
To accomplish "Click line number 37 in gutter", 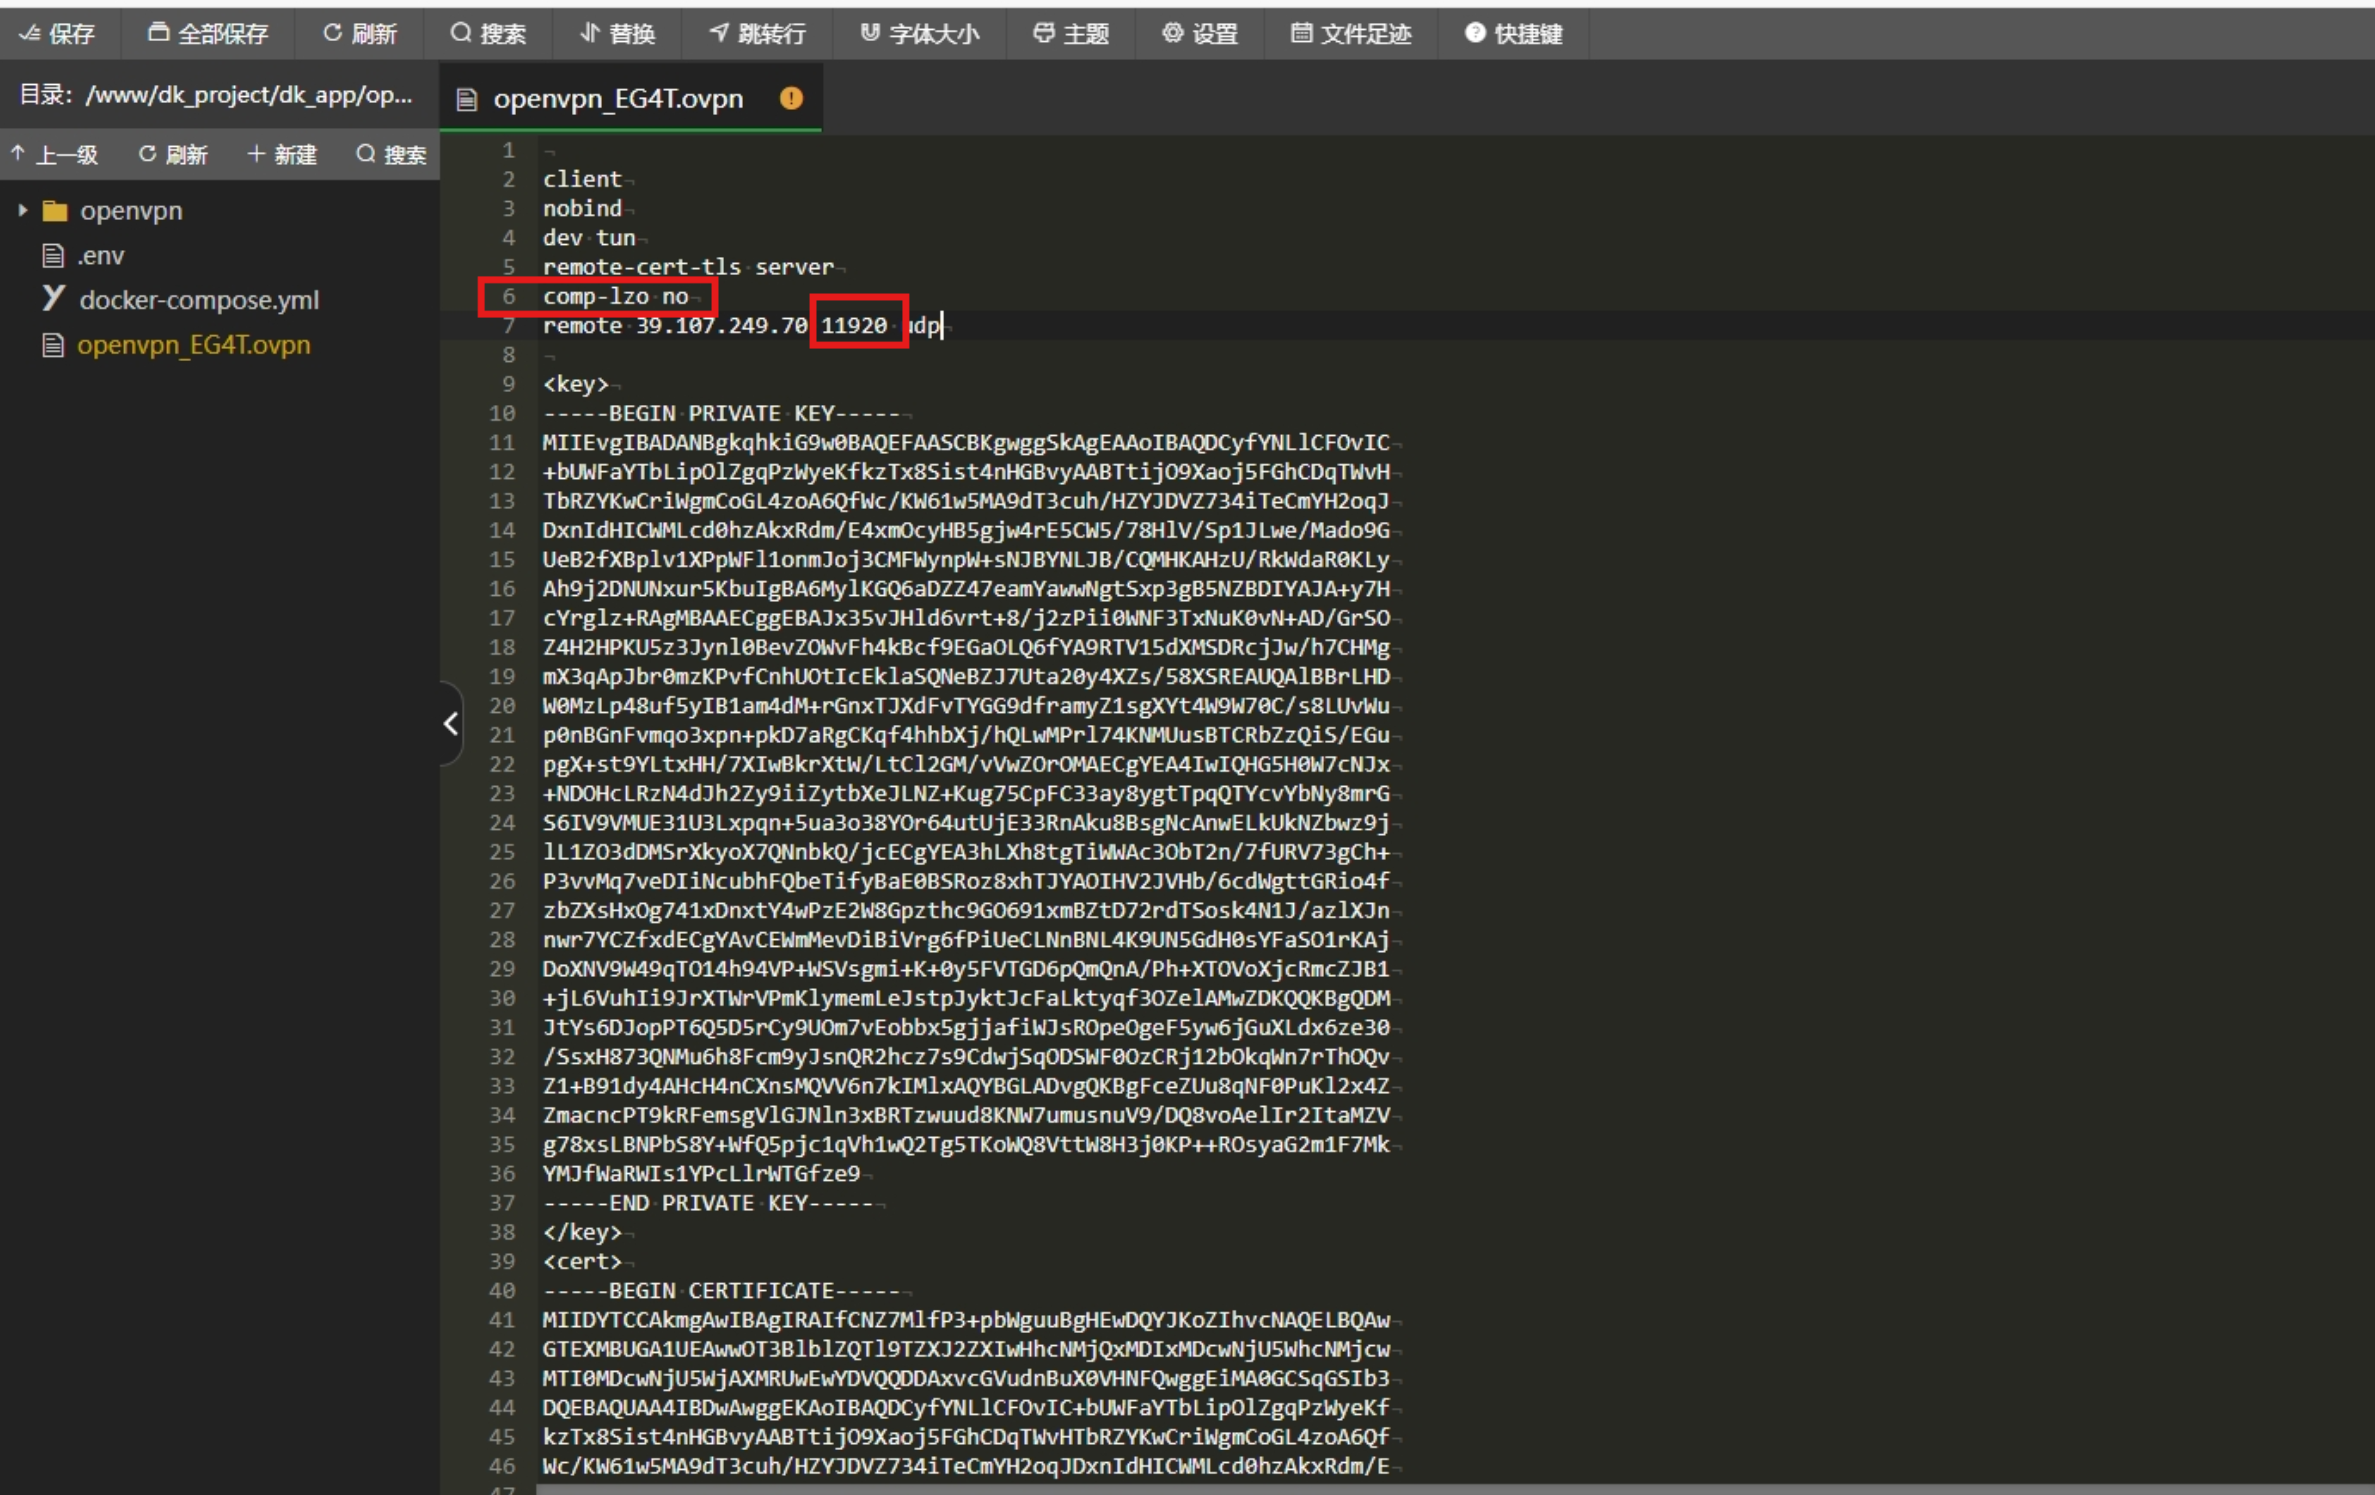I will (503, 1203).
